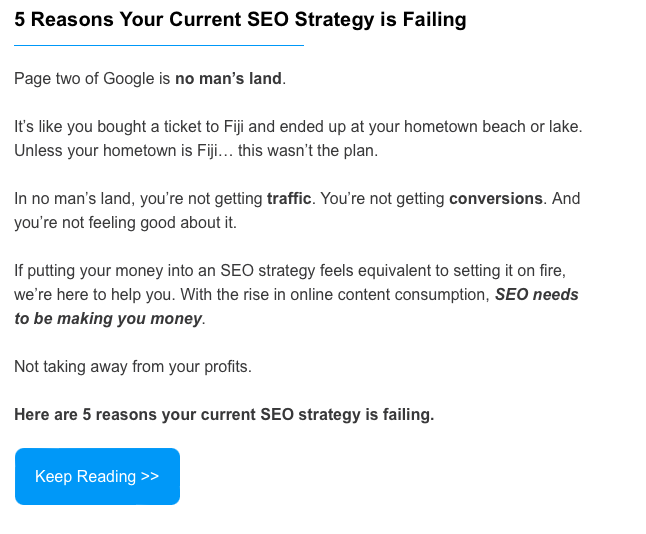Click the phrase "In no man's land, you're not getting"
Screen dimensions: 646x534
[138, 198]
